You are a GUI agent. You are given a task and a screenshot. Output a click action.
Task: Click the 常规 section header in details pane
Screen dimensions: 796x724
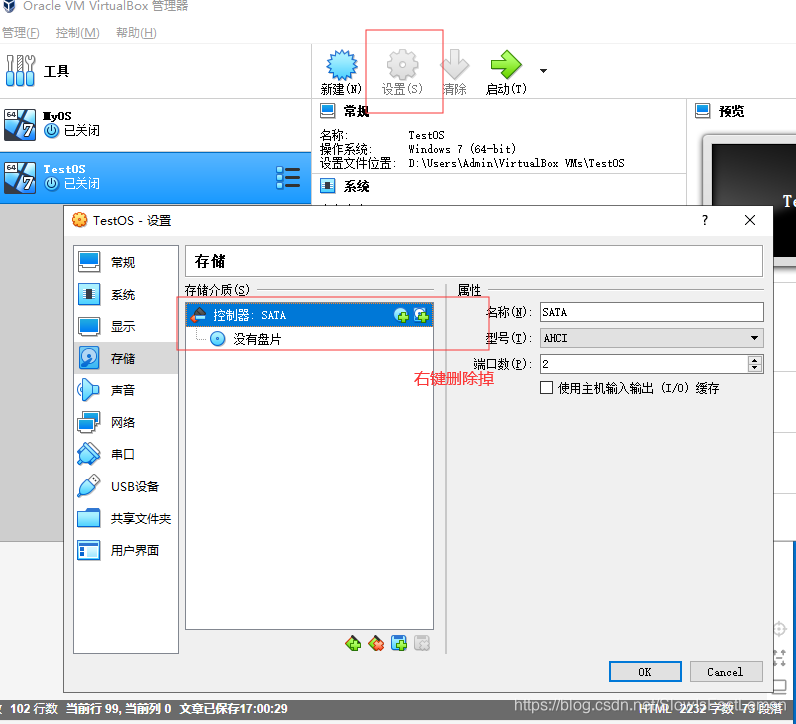356,111
